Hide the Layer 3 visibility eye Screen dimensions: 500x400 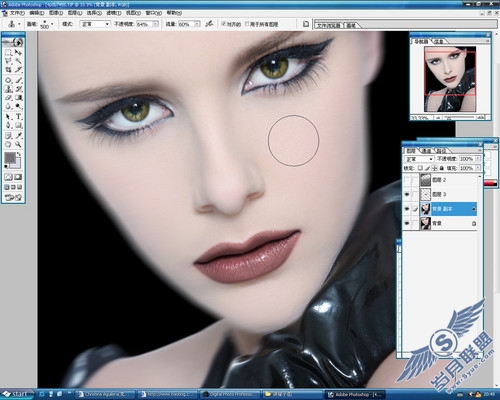(407, 194)
